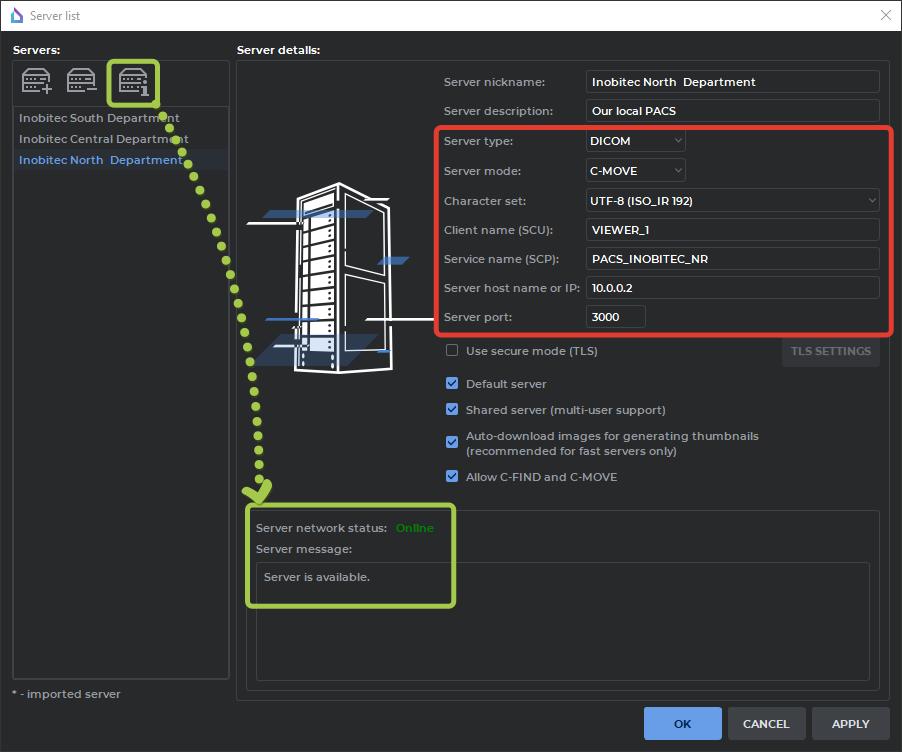Click the server info status icon

pyautogui.click(x=133, y=82)
